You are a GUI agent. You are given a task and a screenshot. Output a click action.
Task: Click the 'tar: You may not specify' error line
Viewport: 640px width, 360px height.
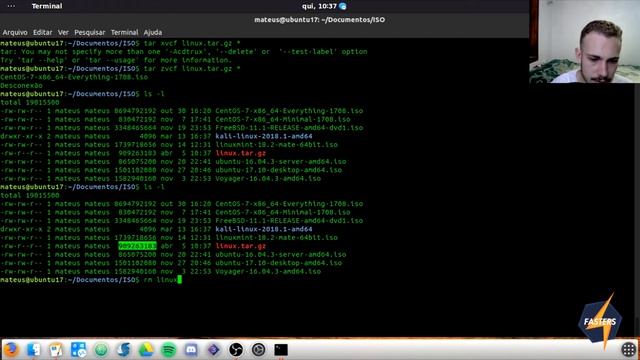pyautogui.click(x=184, y=52)
